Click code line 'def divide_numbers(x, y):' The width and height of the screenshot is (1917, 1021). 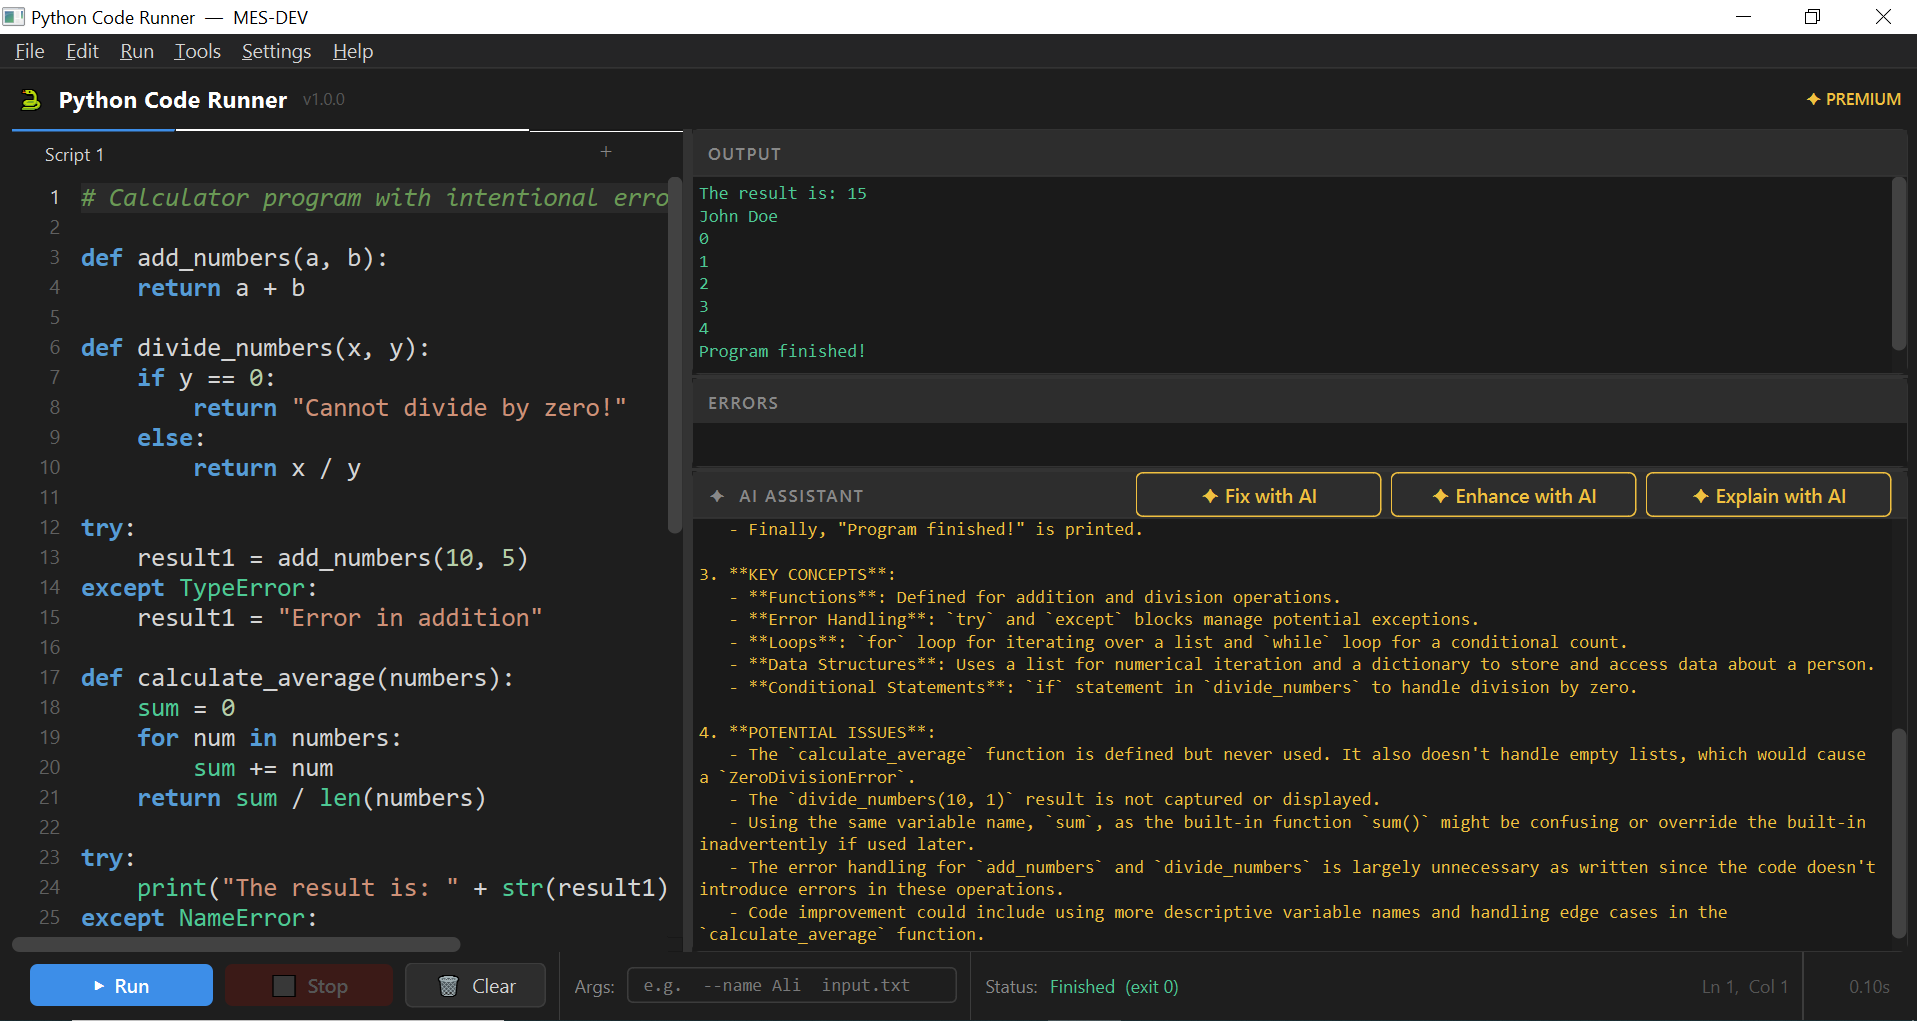click(x=255, y=348)
